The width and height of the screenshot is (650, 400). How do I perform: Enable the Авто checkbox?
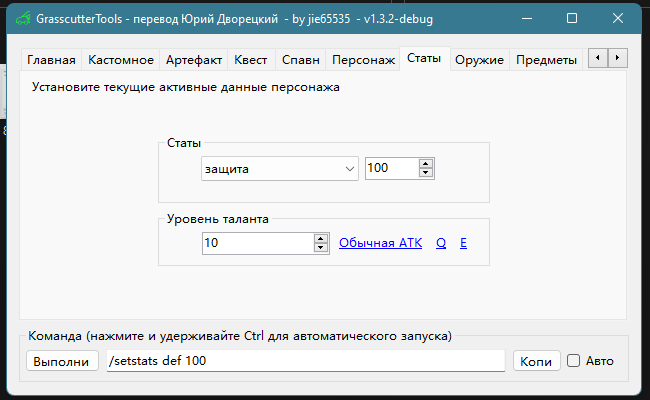coord(574,361)
